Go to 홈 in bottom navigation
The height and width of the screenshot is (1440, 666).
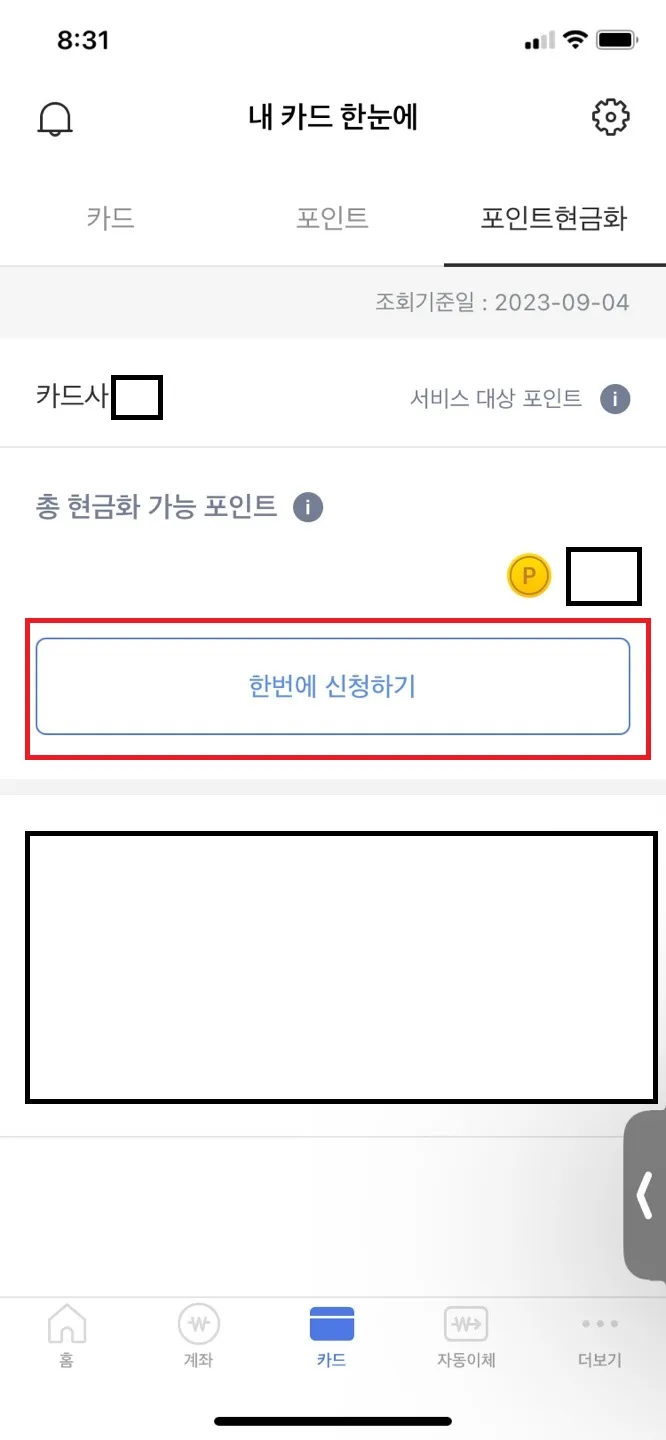[x=66, y=1336]
